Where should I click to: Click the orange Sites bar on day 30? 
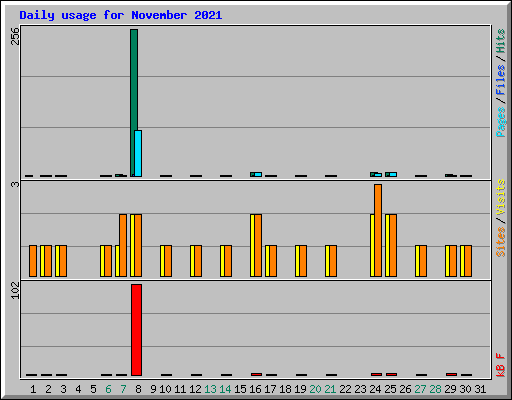(x=468, y=261)
